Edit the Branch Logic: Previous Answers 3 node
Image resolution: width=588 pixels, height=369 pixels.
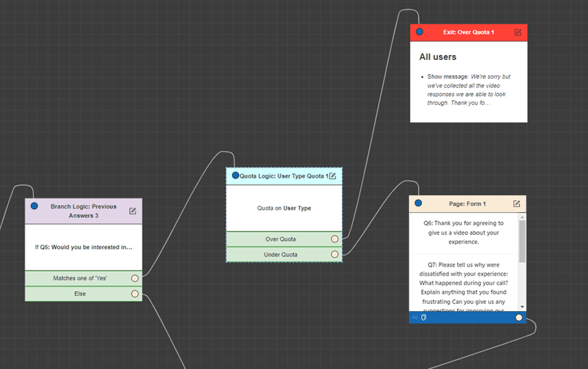pos(132,211)
